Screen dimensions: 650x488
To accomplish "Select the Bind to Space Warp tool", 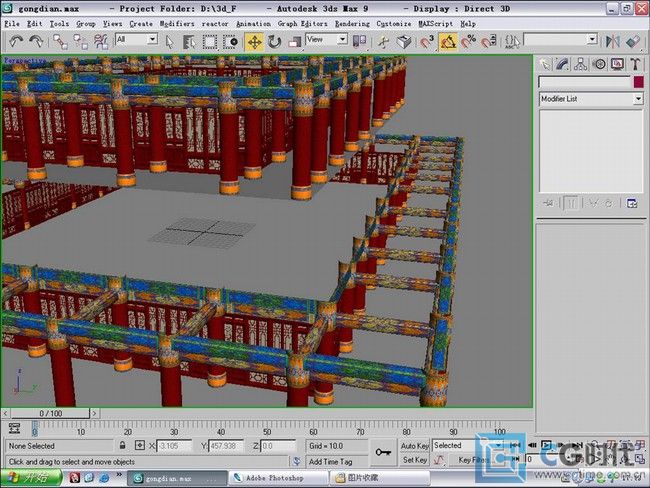I will (101, 41).
